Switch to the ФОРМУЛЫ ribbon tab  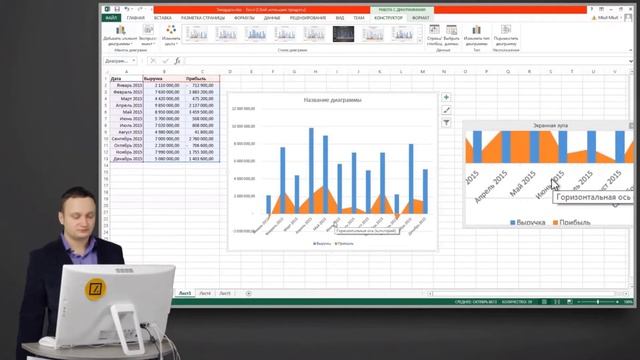click(244, 18)
